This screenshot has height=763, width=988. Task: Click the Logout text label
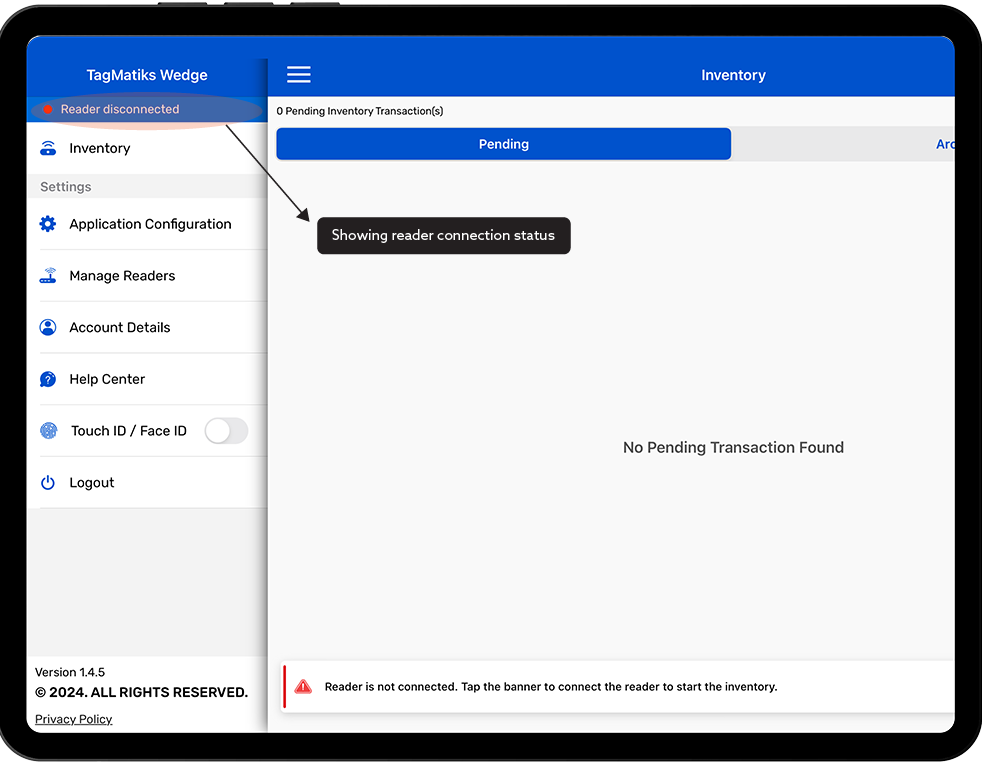92,483
